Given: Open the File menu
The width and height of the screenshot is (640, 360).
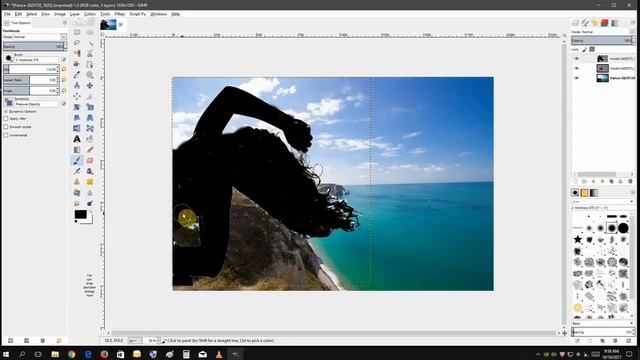Looking at the screenshot, I should (7, 14).
